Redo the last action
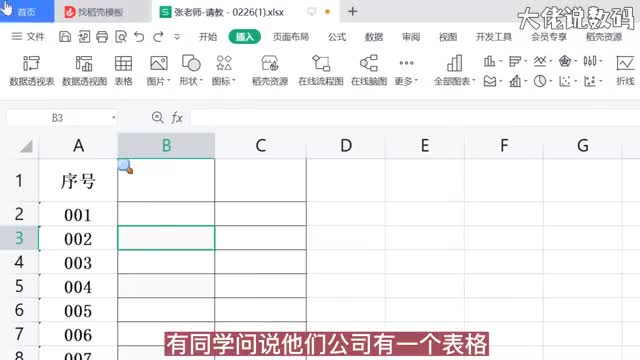The height and width of the screenshot is (360, 640). 158,37
